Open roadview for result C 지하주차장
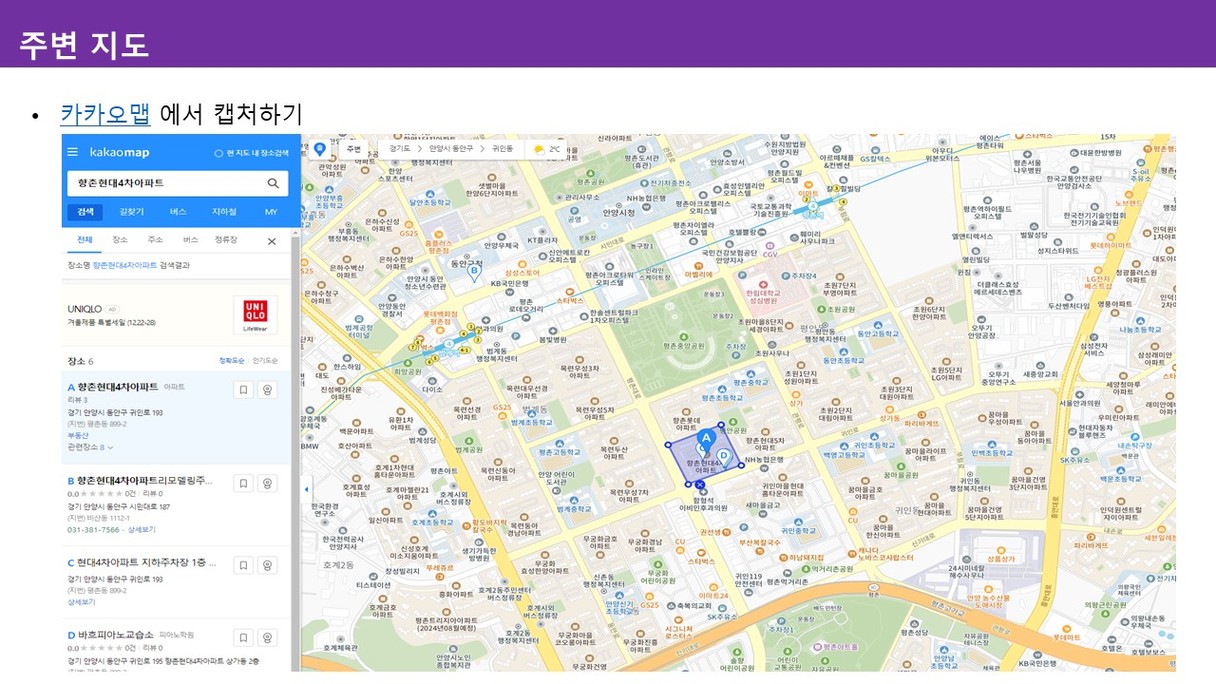 coord(267,566)
